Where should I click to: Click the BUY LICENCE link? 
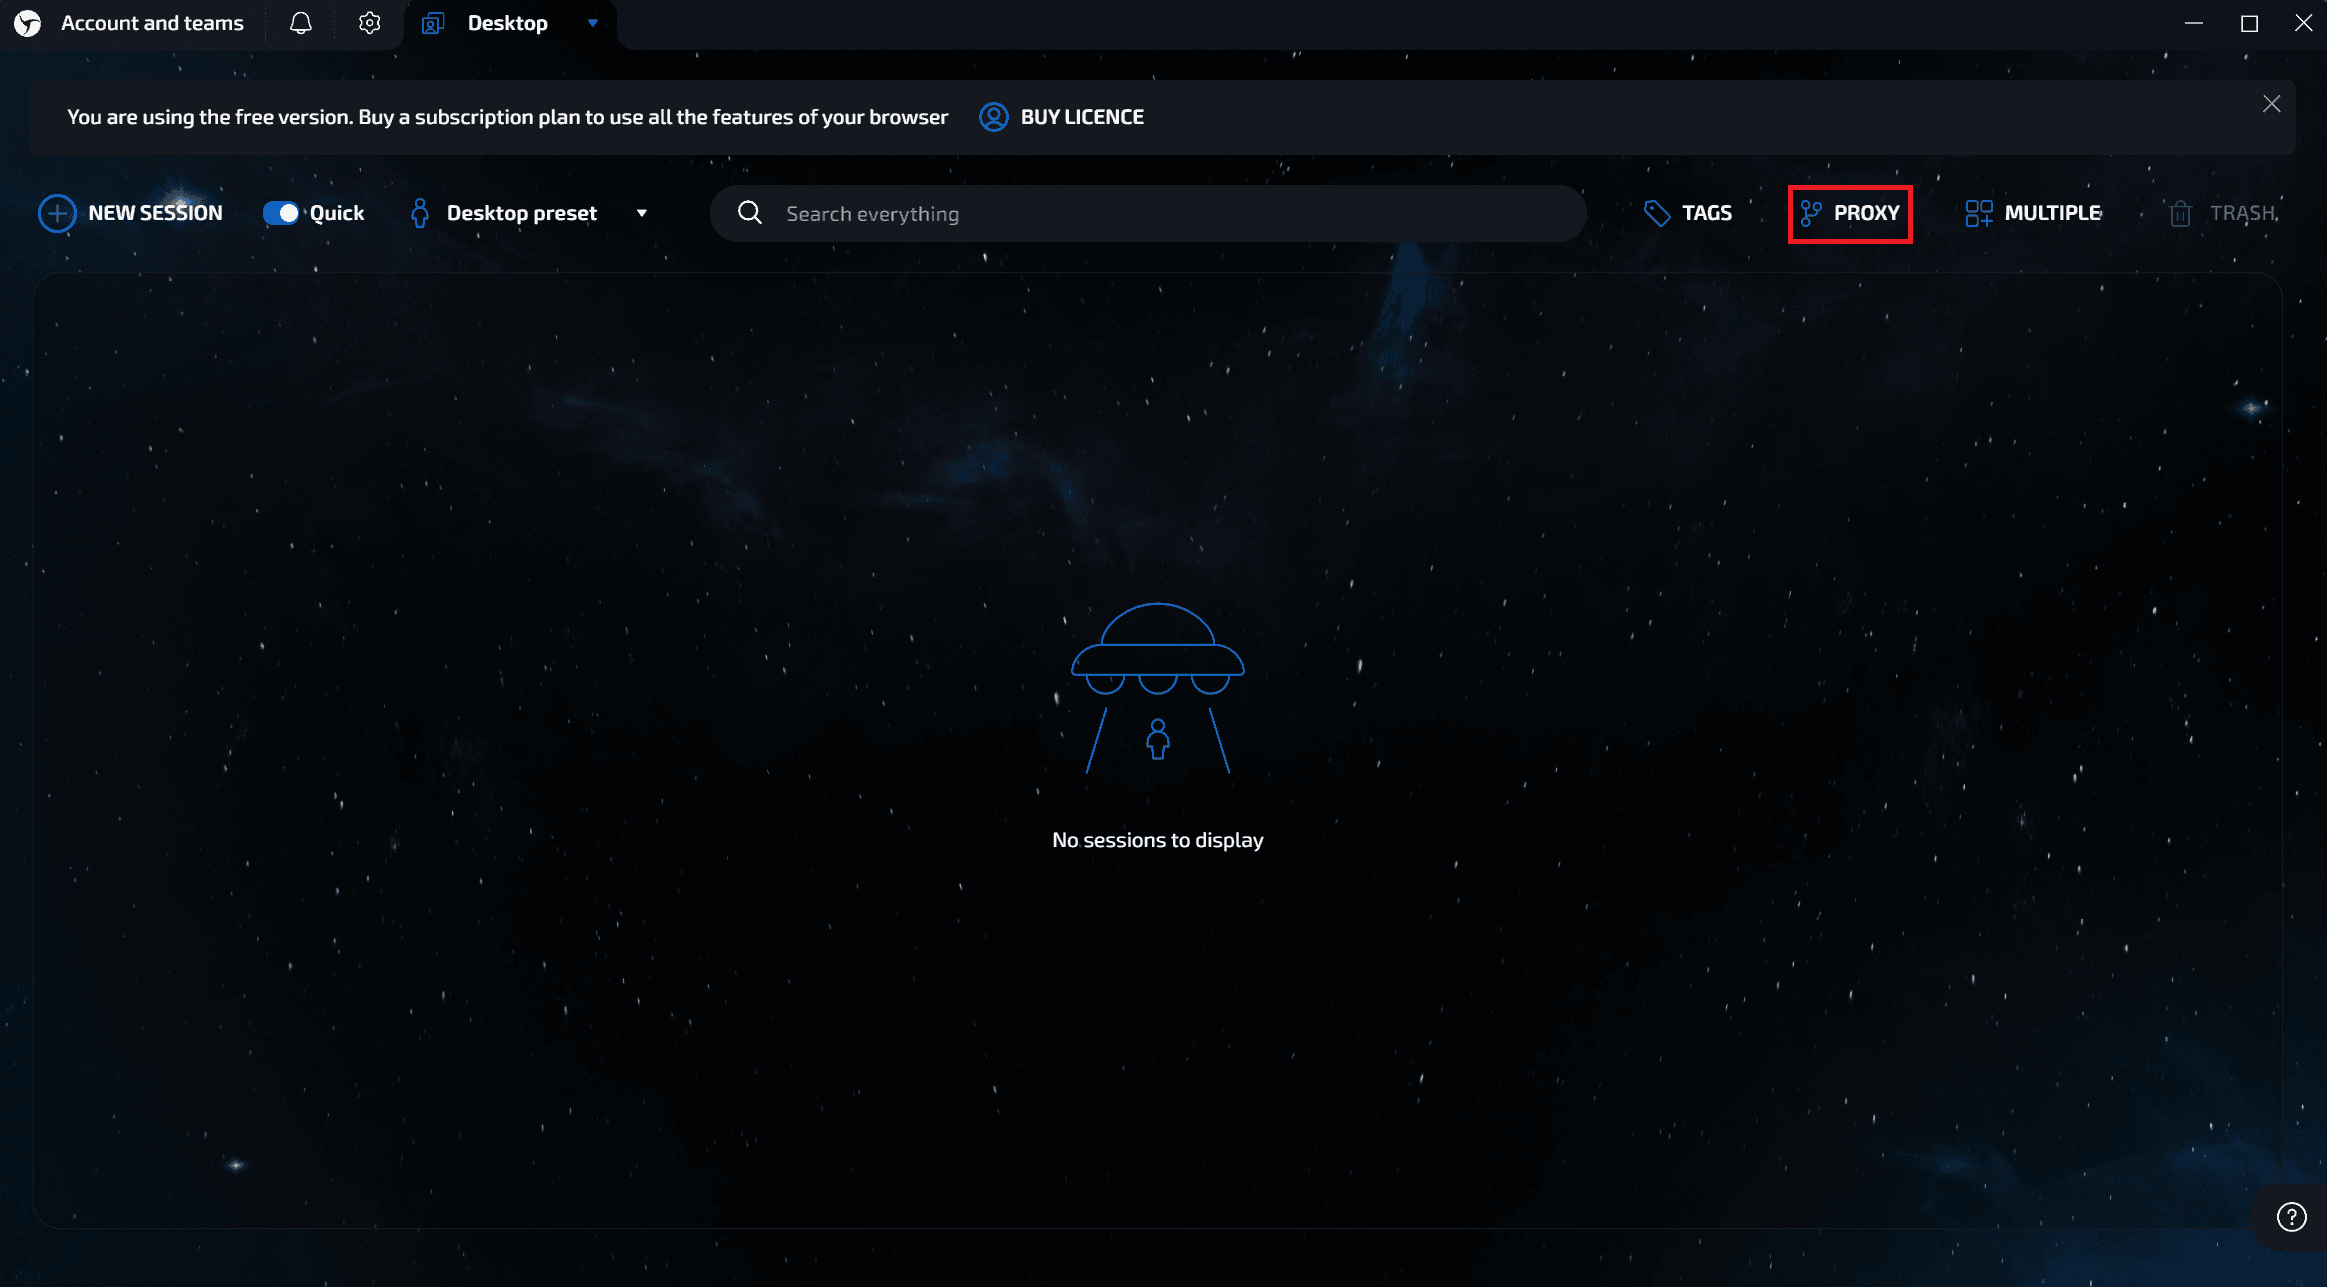pos(1082,117)
